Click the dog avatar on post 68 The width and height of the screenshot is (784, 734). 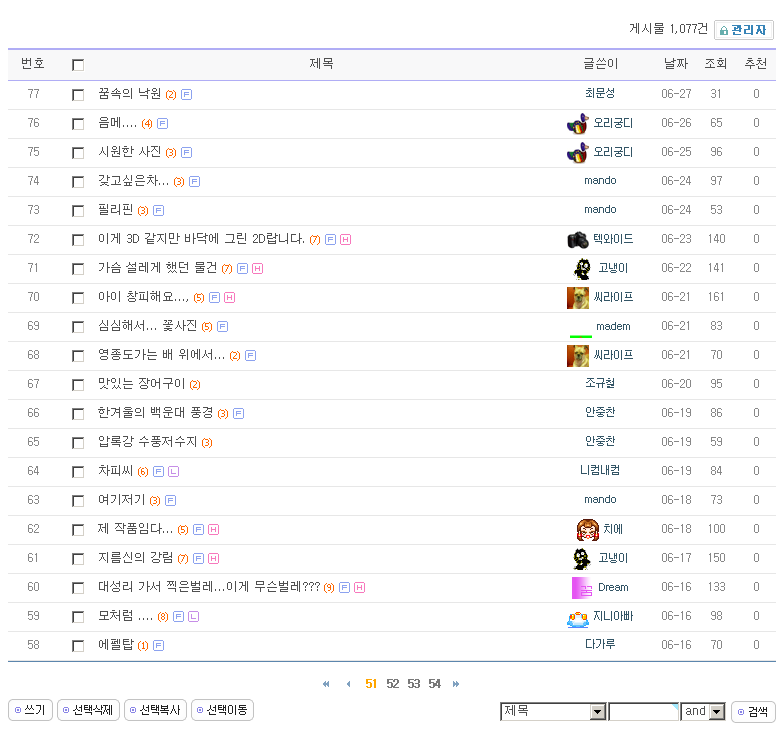(x=578, y=356)
